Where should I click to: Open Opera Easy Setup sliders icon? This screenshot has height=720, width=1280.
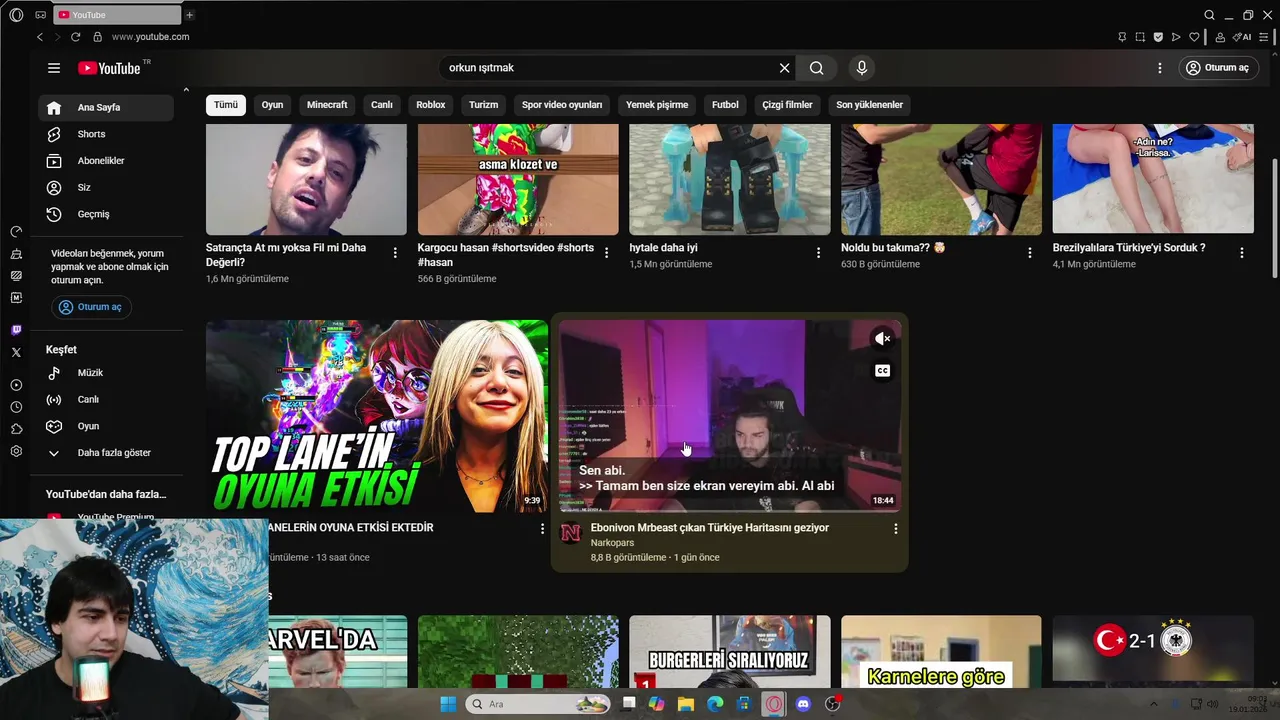pos(1266,37)
